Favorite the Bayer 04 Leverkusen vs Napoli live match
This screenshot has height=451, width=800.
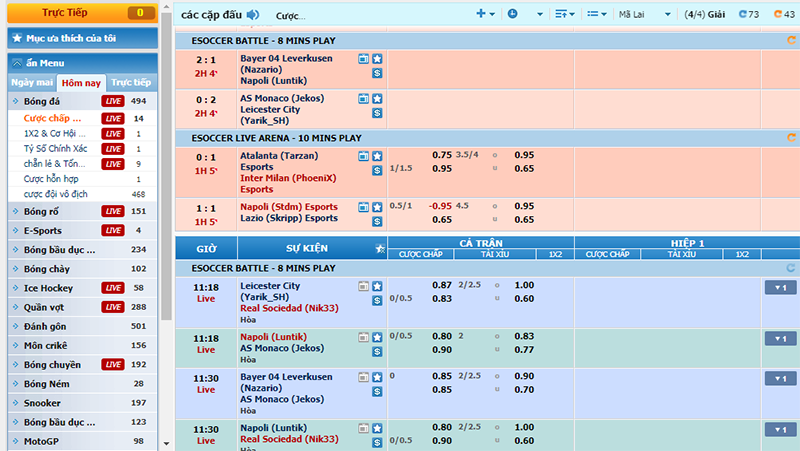pyautogui.click(x=377, y=59)
